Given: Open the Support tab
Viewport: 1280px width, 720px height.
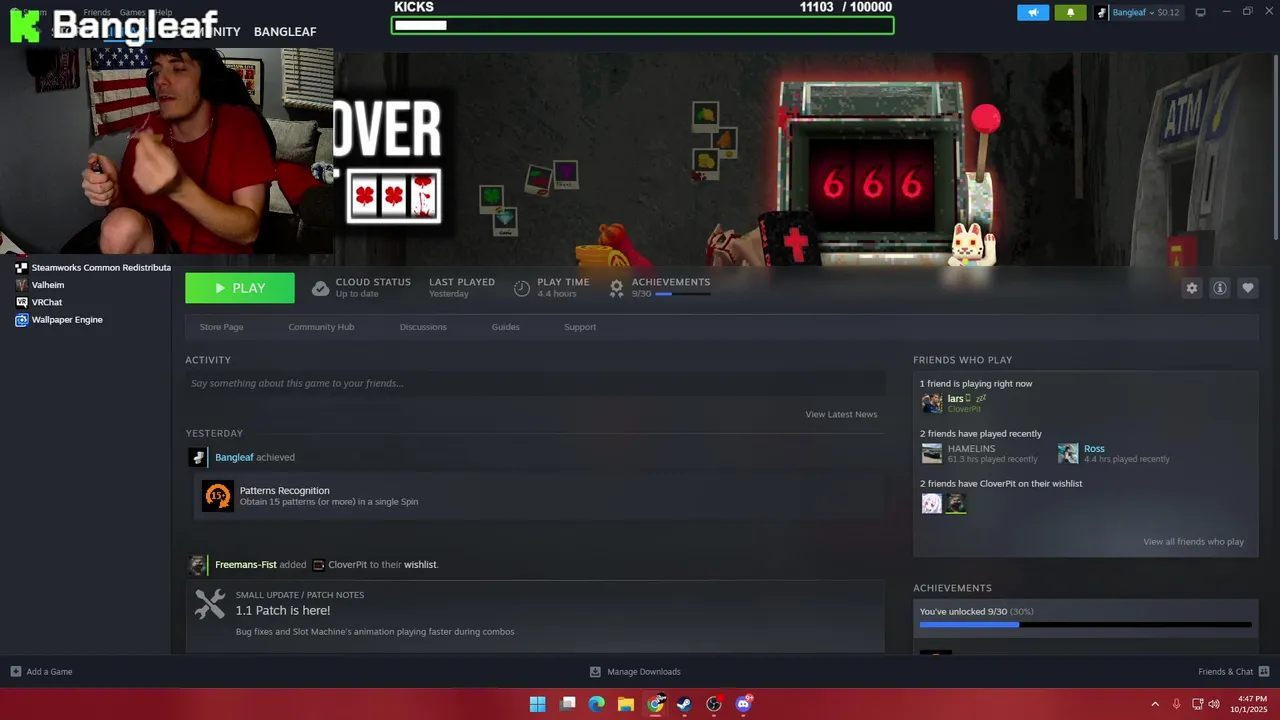Looking at the screenshot, I should coord(580,327).
